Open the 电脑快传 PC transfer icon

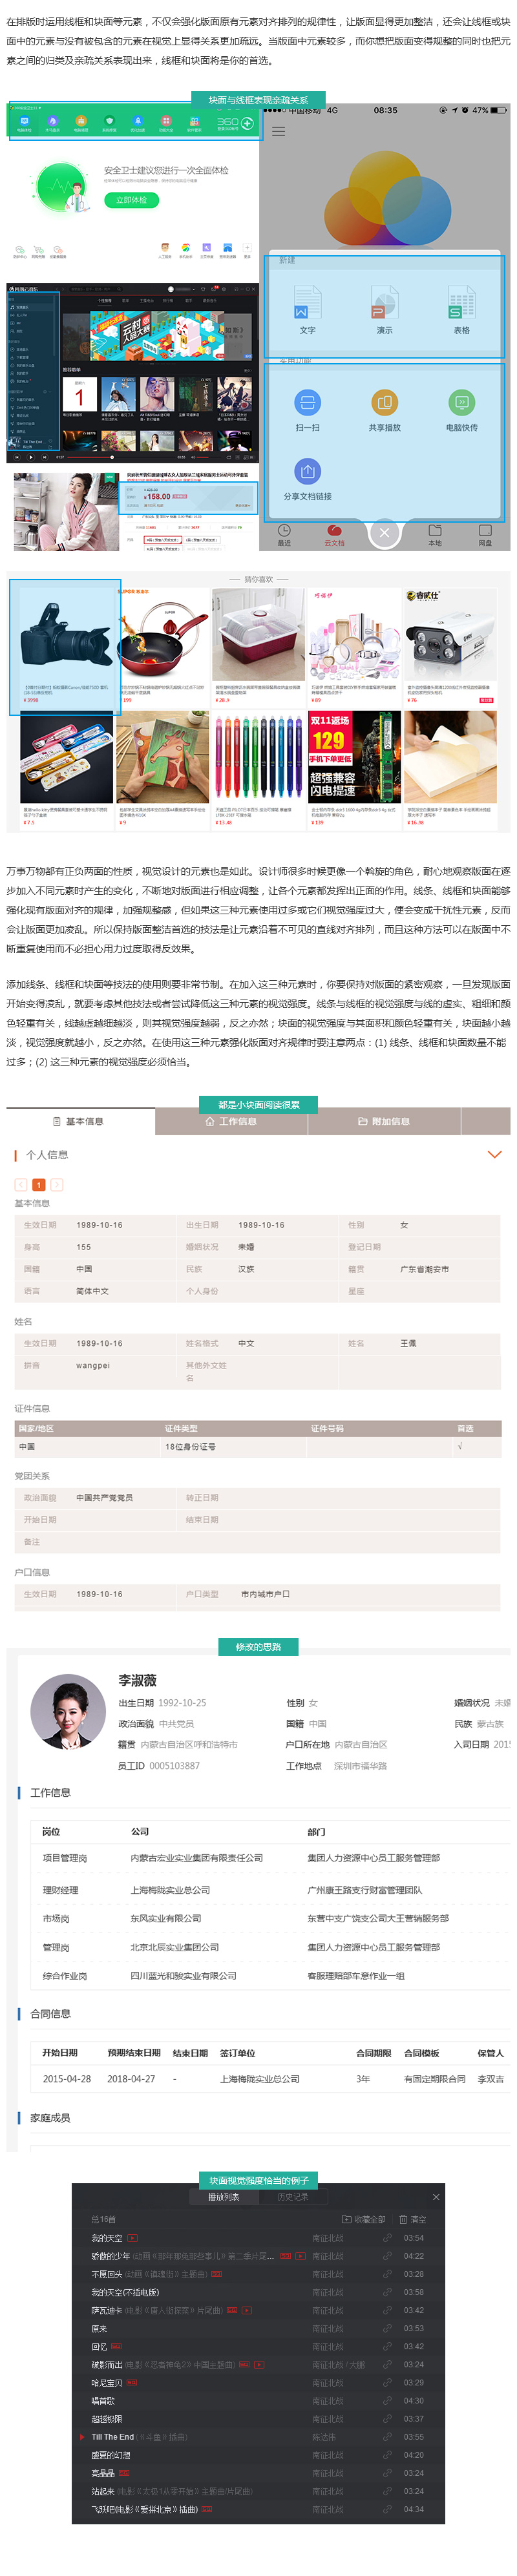(x=461, y=402)
